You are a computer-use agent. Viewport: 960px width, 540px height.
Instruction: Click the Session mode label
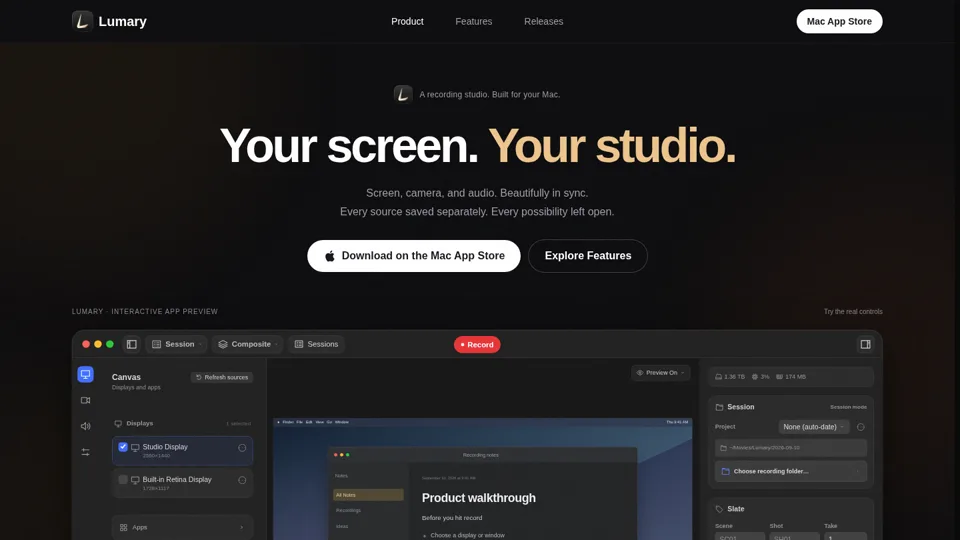click(848, 407)
